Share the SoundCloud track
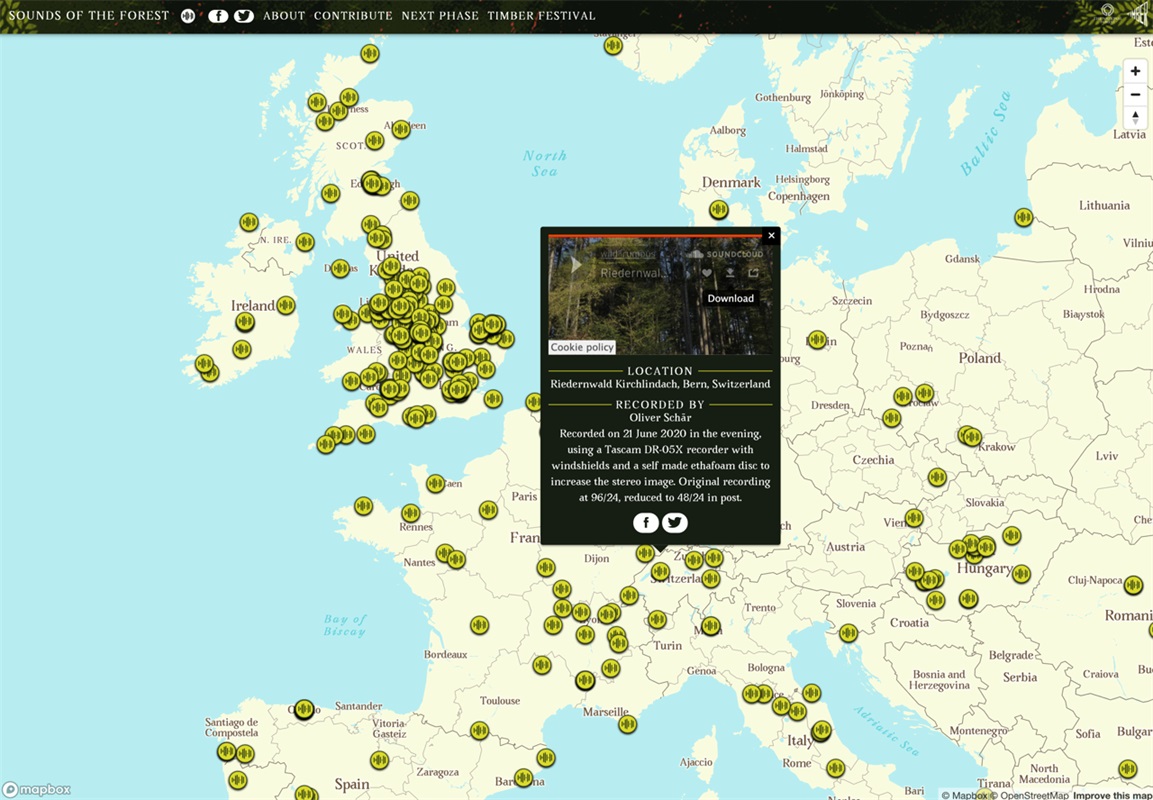 [x=753, y=273]
